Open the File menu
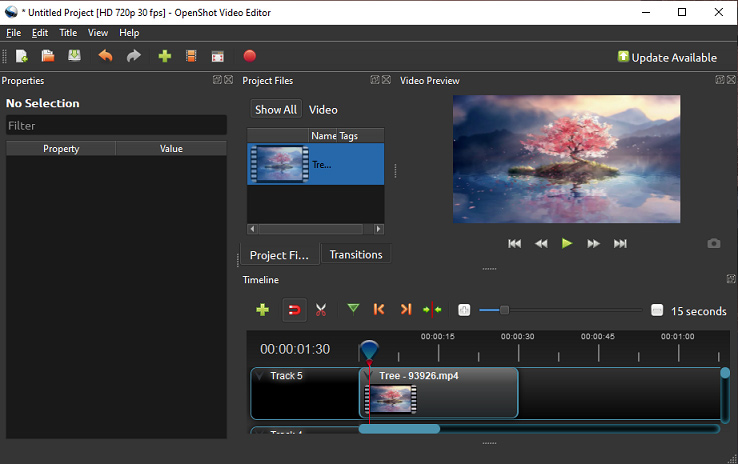Viewport: 738px width, 464px height. point(14,33)
